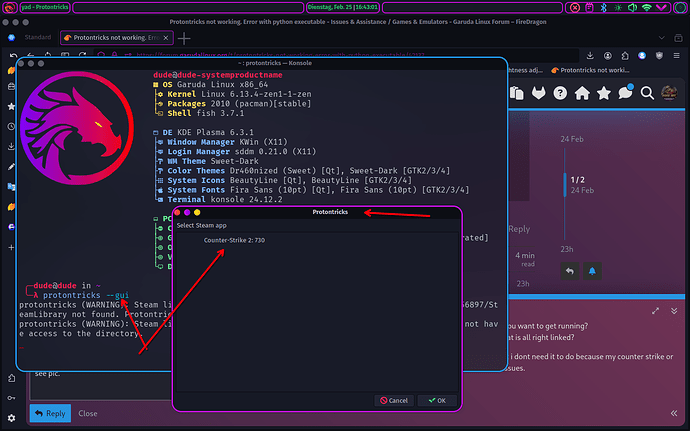
Task: Click the Shell fish 3.7.1 line in Konsole
Action: coord(206,113)
